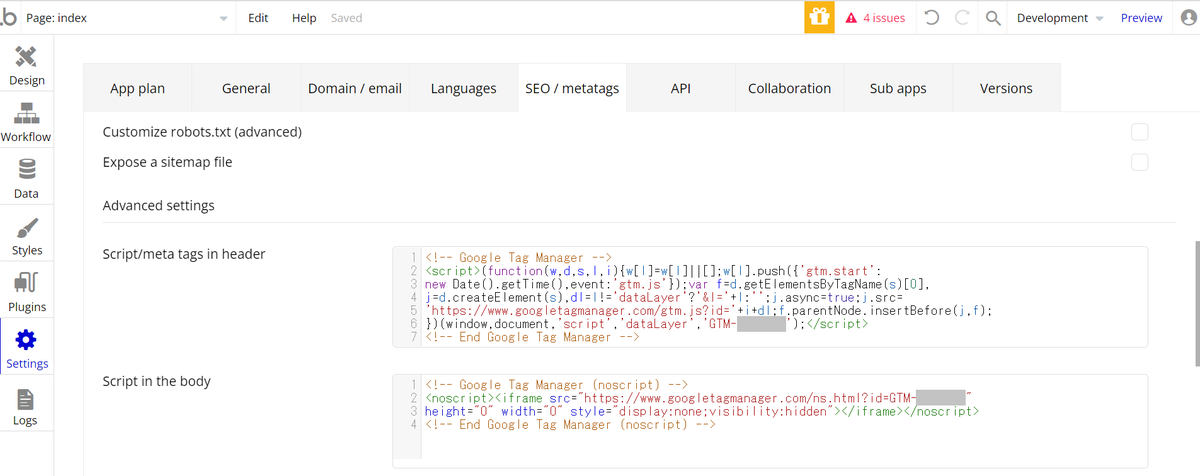Screen dimensions: 1200x476
Task: Open the Design tab in sidebar
Action: (26, 64)
